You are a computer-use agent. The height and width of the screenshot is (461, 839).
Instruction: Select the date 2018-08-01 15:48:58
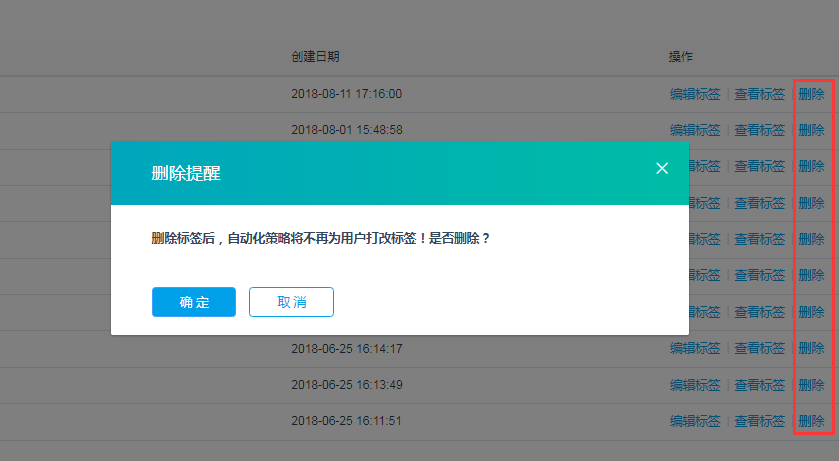[x=347, y=130]
